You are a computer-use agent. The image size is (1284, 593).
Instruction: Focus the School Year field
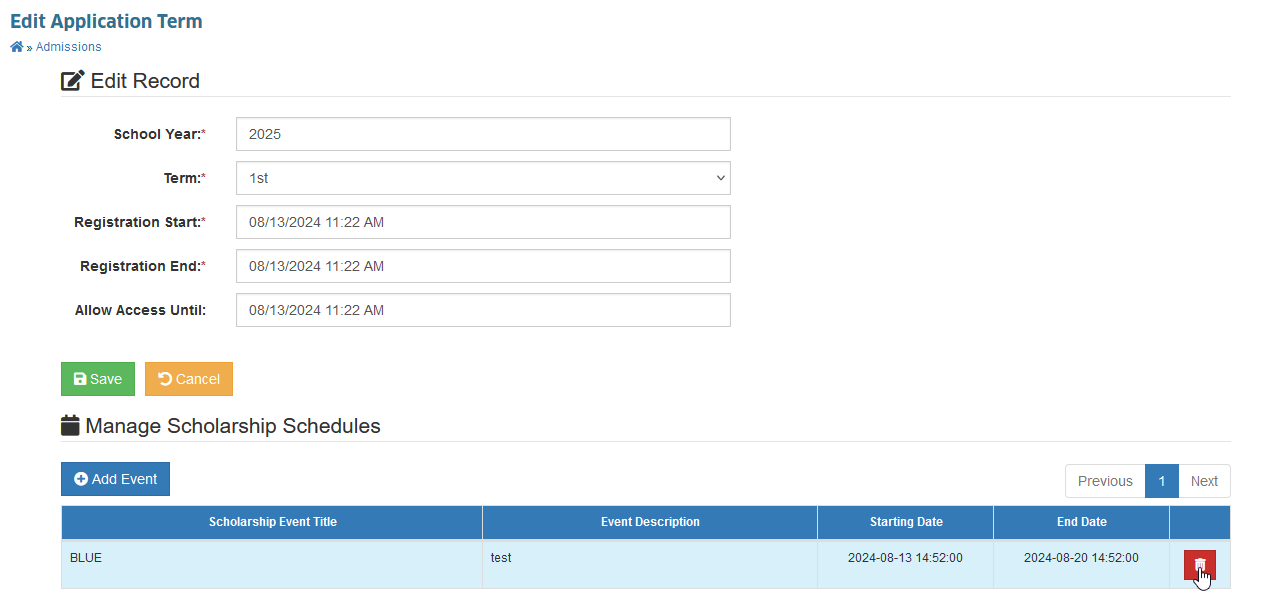tap(483, 134)
